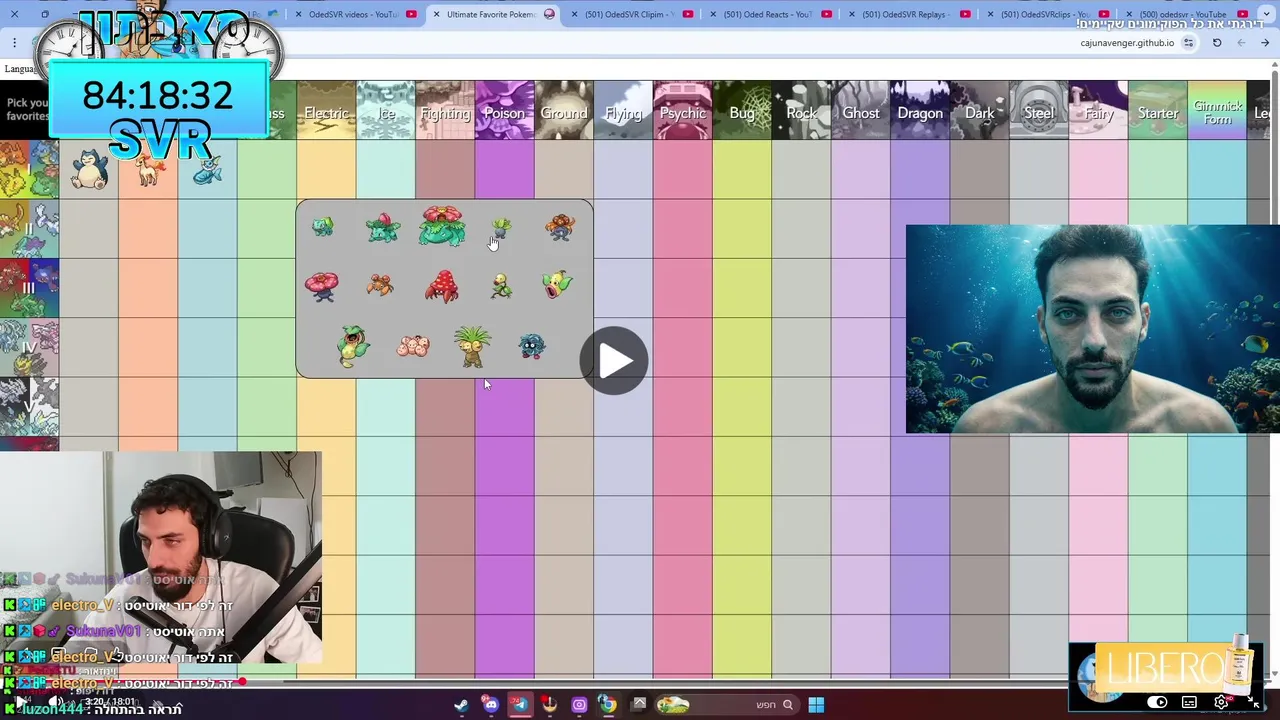This screenshot has height=720, width=1280.
Task: Open Chrome from the taskbar
Action: click(x=607, y=704)
